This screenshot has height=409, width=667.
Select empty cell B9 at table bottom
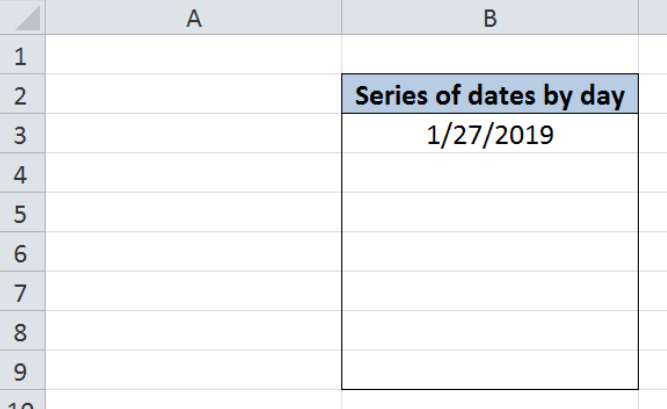pos(490,370)
